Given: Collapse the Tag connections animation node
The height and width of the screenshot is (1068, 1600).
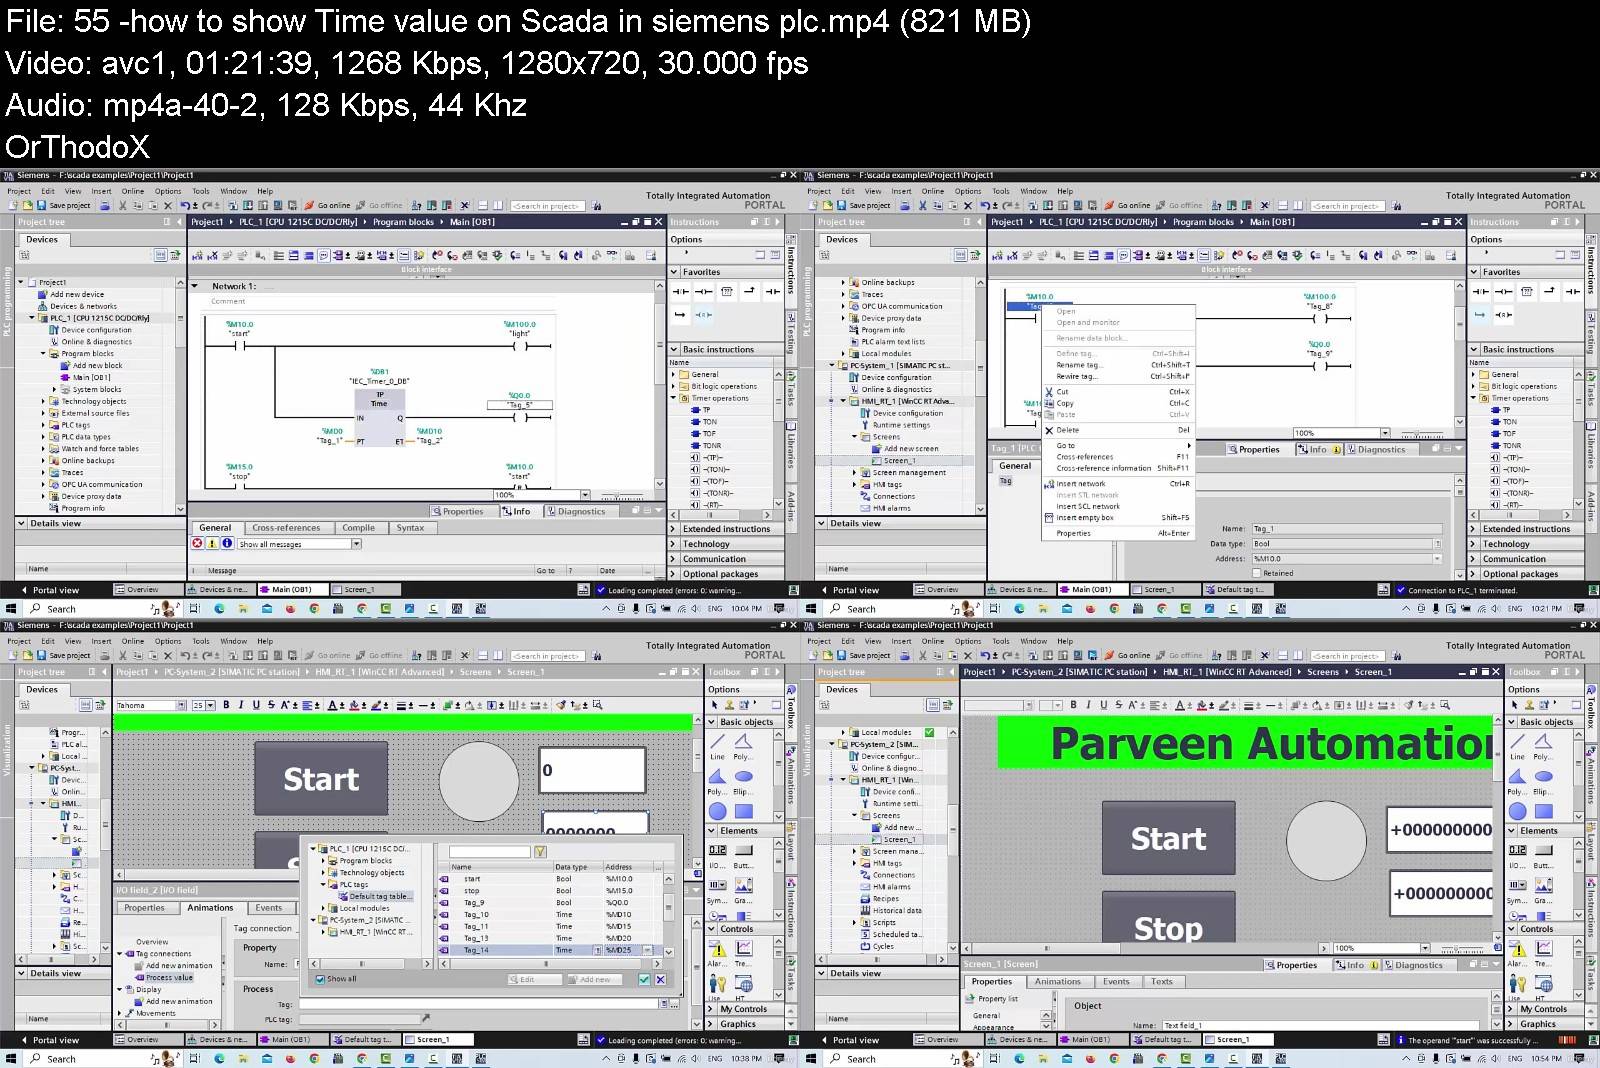Looking at the screenshot, I should coord(121,954).
